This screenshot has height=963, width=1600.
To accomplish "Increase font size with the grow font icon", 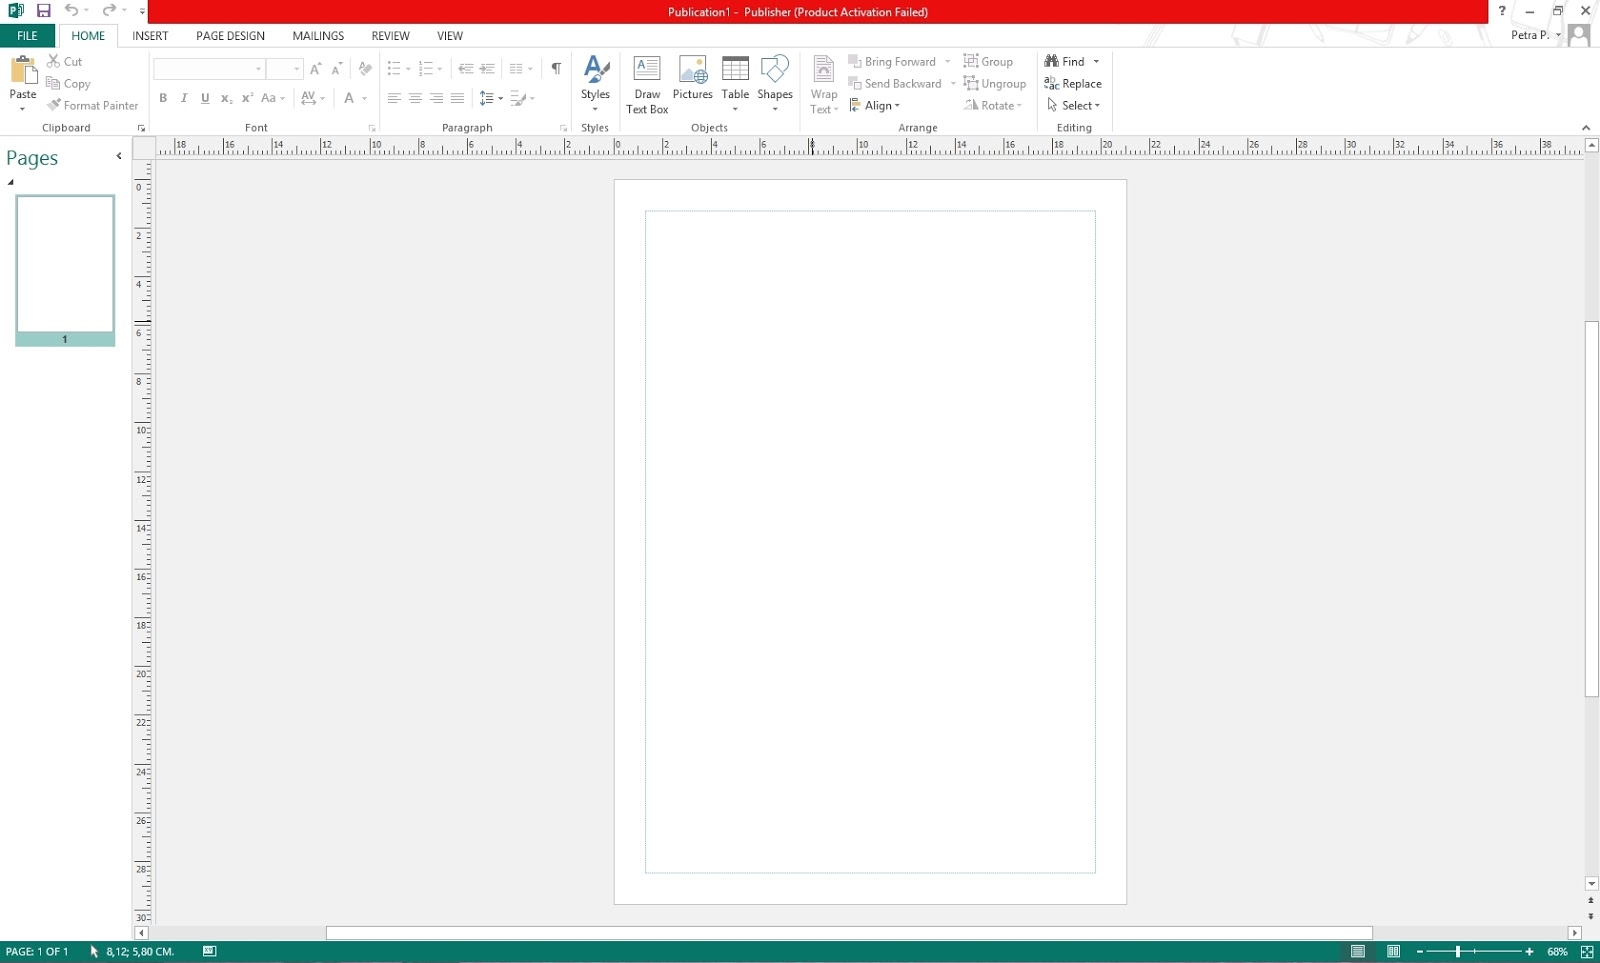I will click(316, 68).
